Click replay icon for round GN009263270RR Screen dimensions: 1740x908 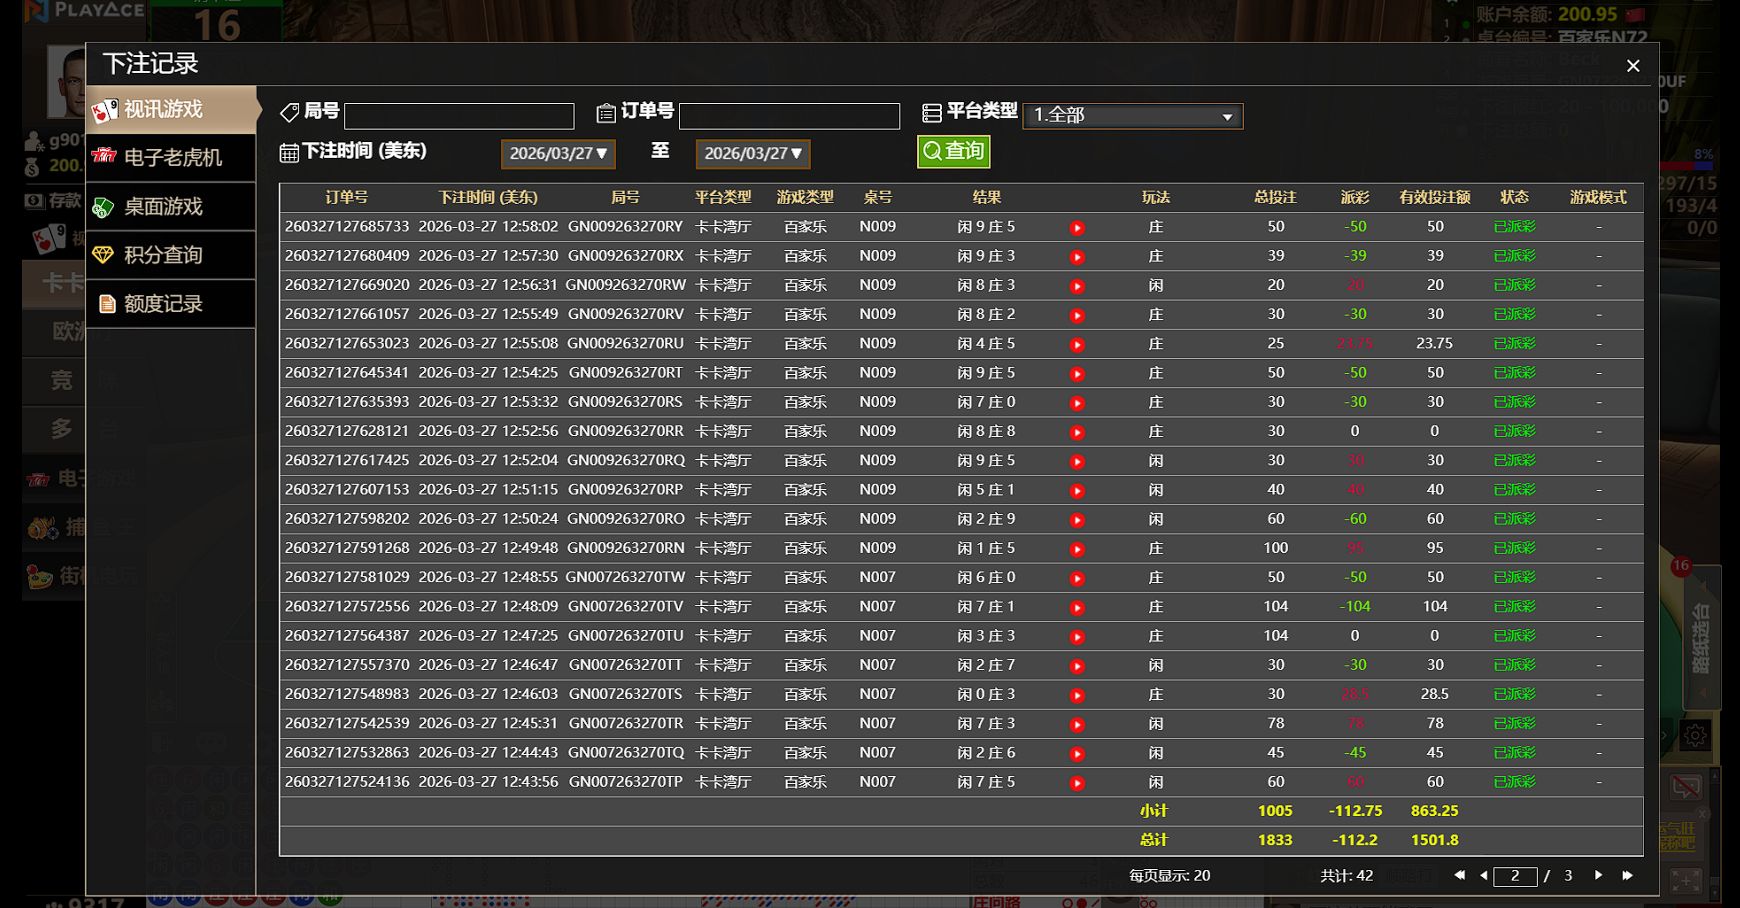pos(1077,432)
